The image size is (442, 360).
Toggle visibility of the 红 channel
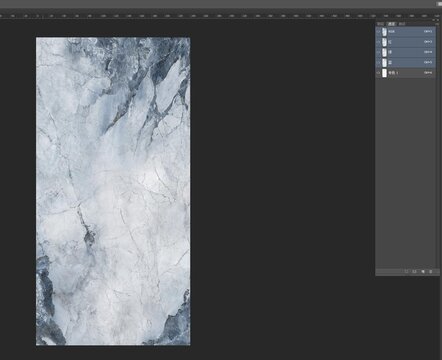(x=378, y=42)
